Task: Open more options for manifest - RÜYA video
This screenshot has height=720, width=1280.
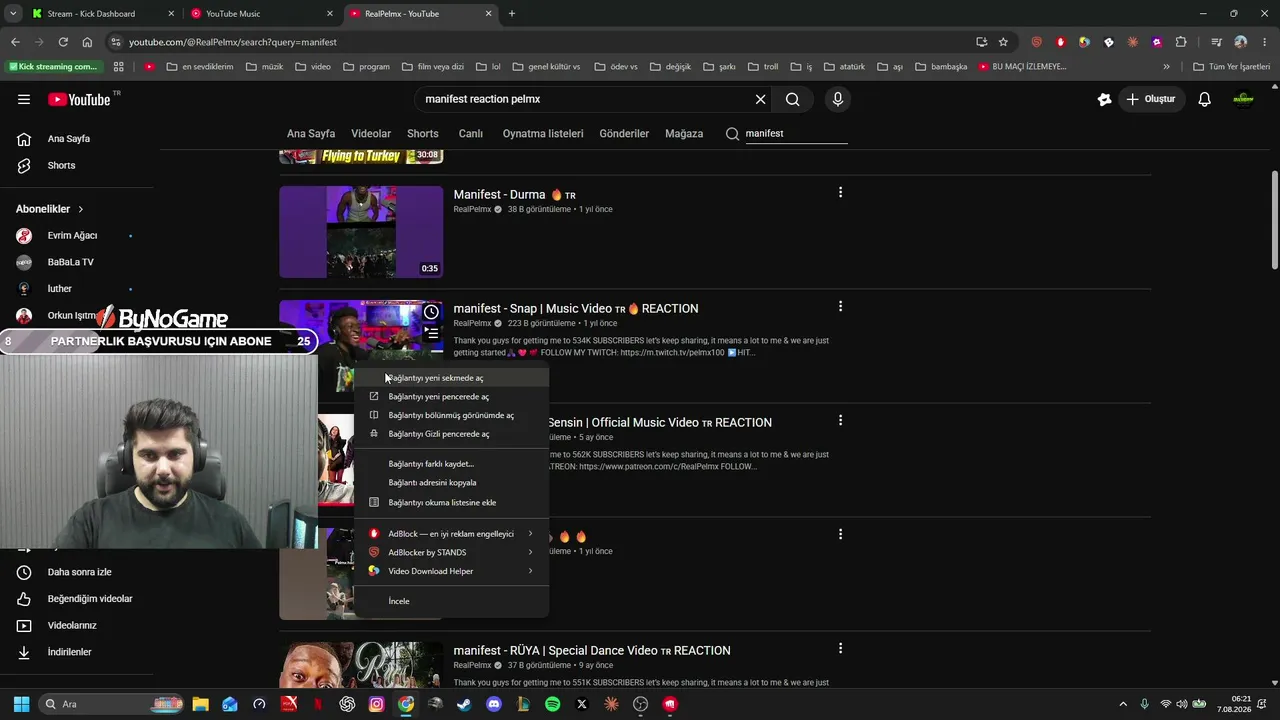Action: pyautogui.click(x=840, y=648)
